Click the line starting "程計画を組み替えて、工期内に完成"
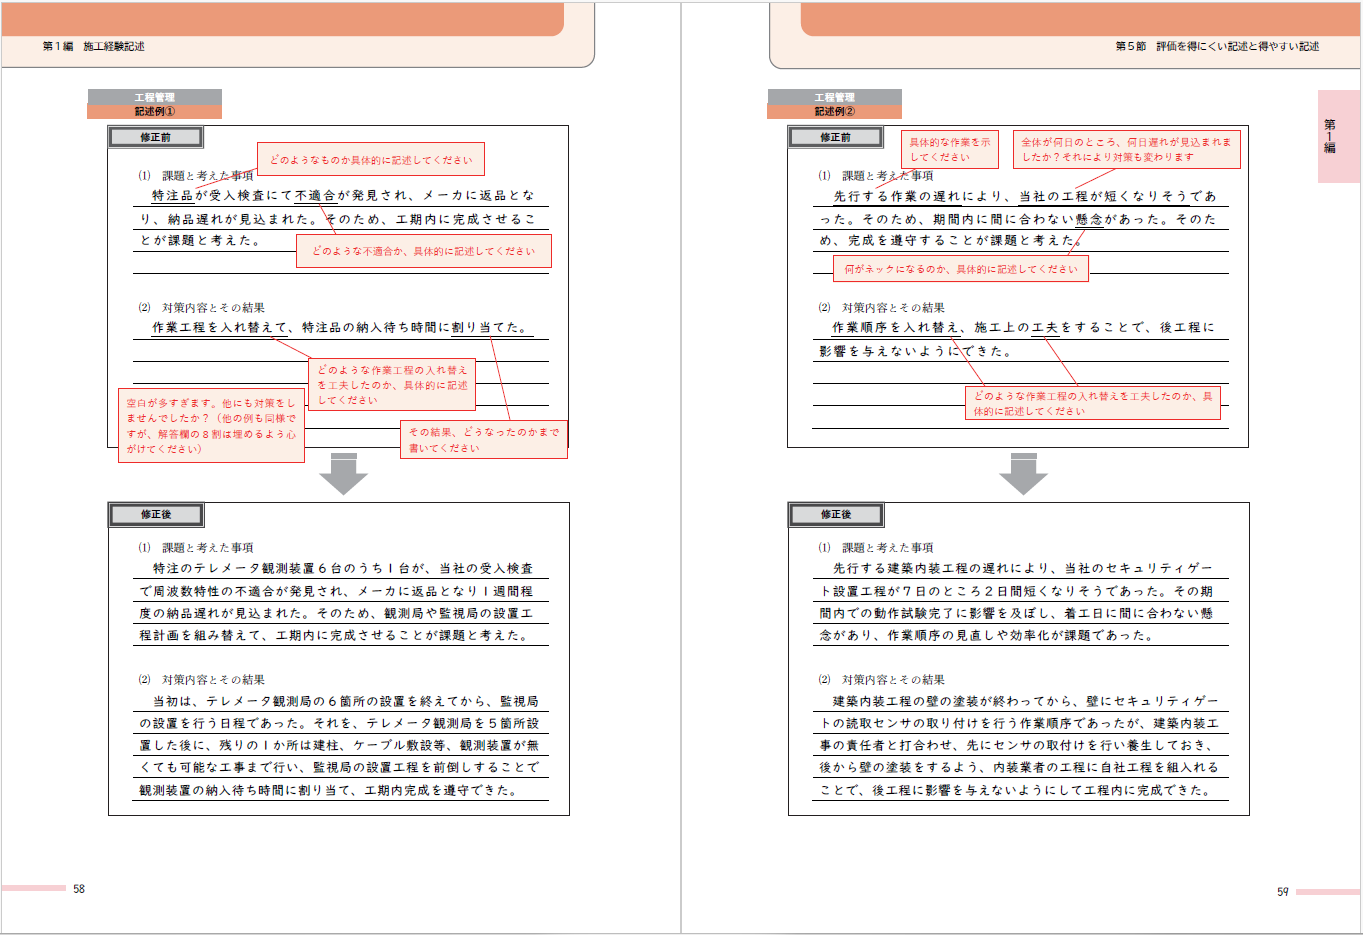1363x935 pixels. [x=334, y=635]
